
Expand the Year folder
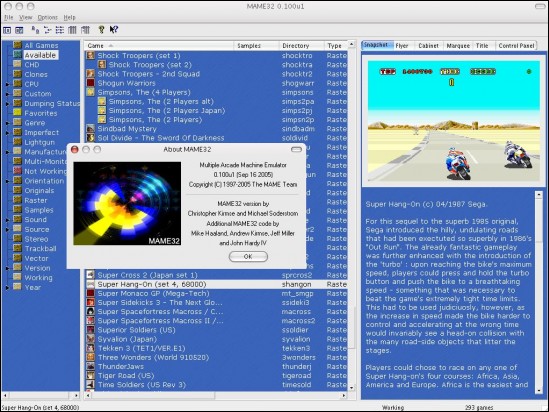tap(7, 288)
